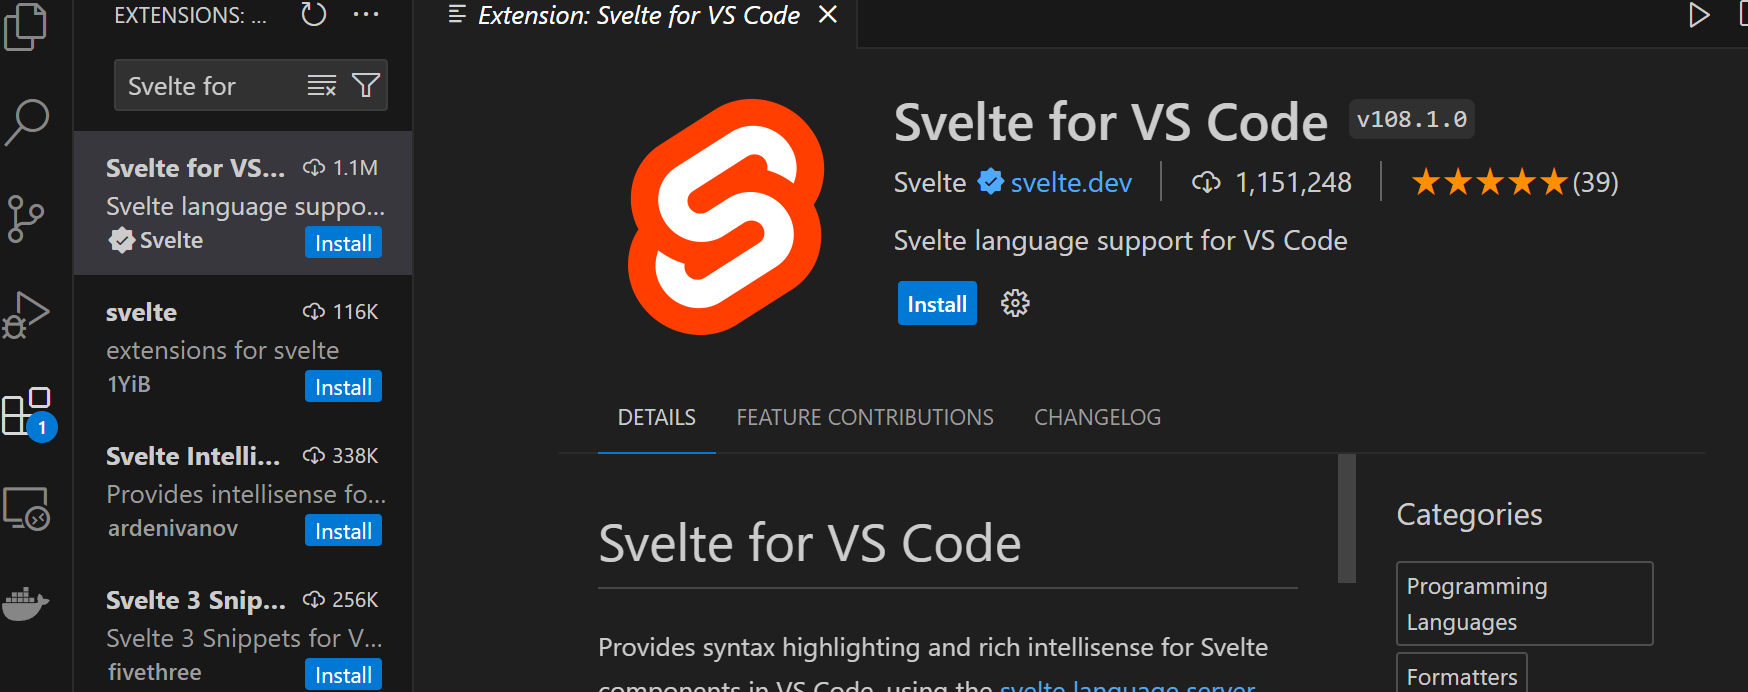The height and width of the screenshot is (692, 1748).
Task: Select the 'svelte' extension by 1YiB
Action: point(243,347)
